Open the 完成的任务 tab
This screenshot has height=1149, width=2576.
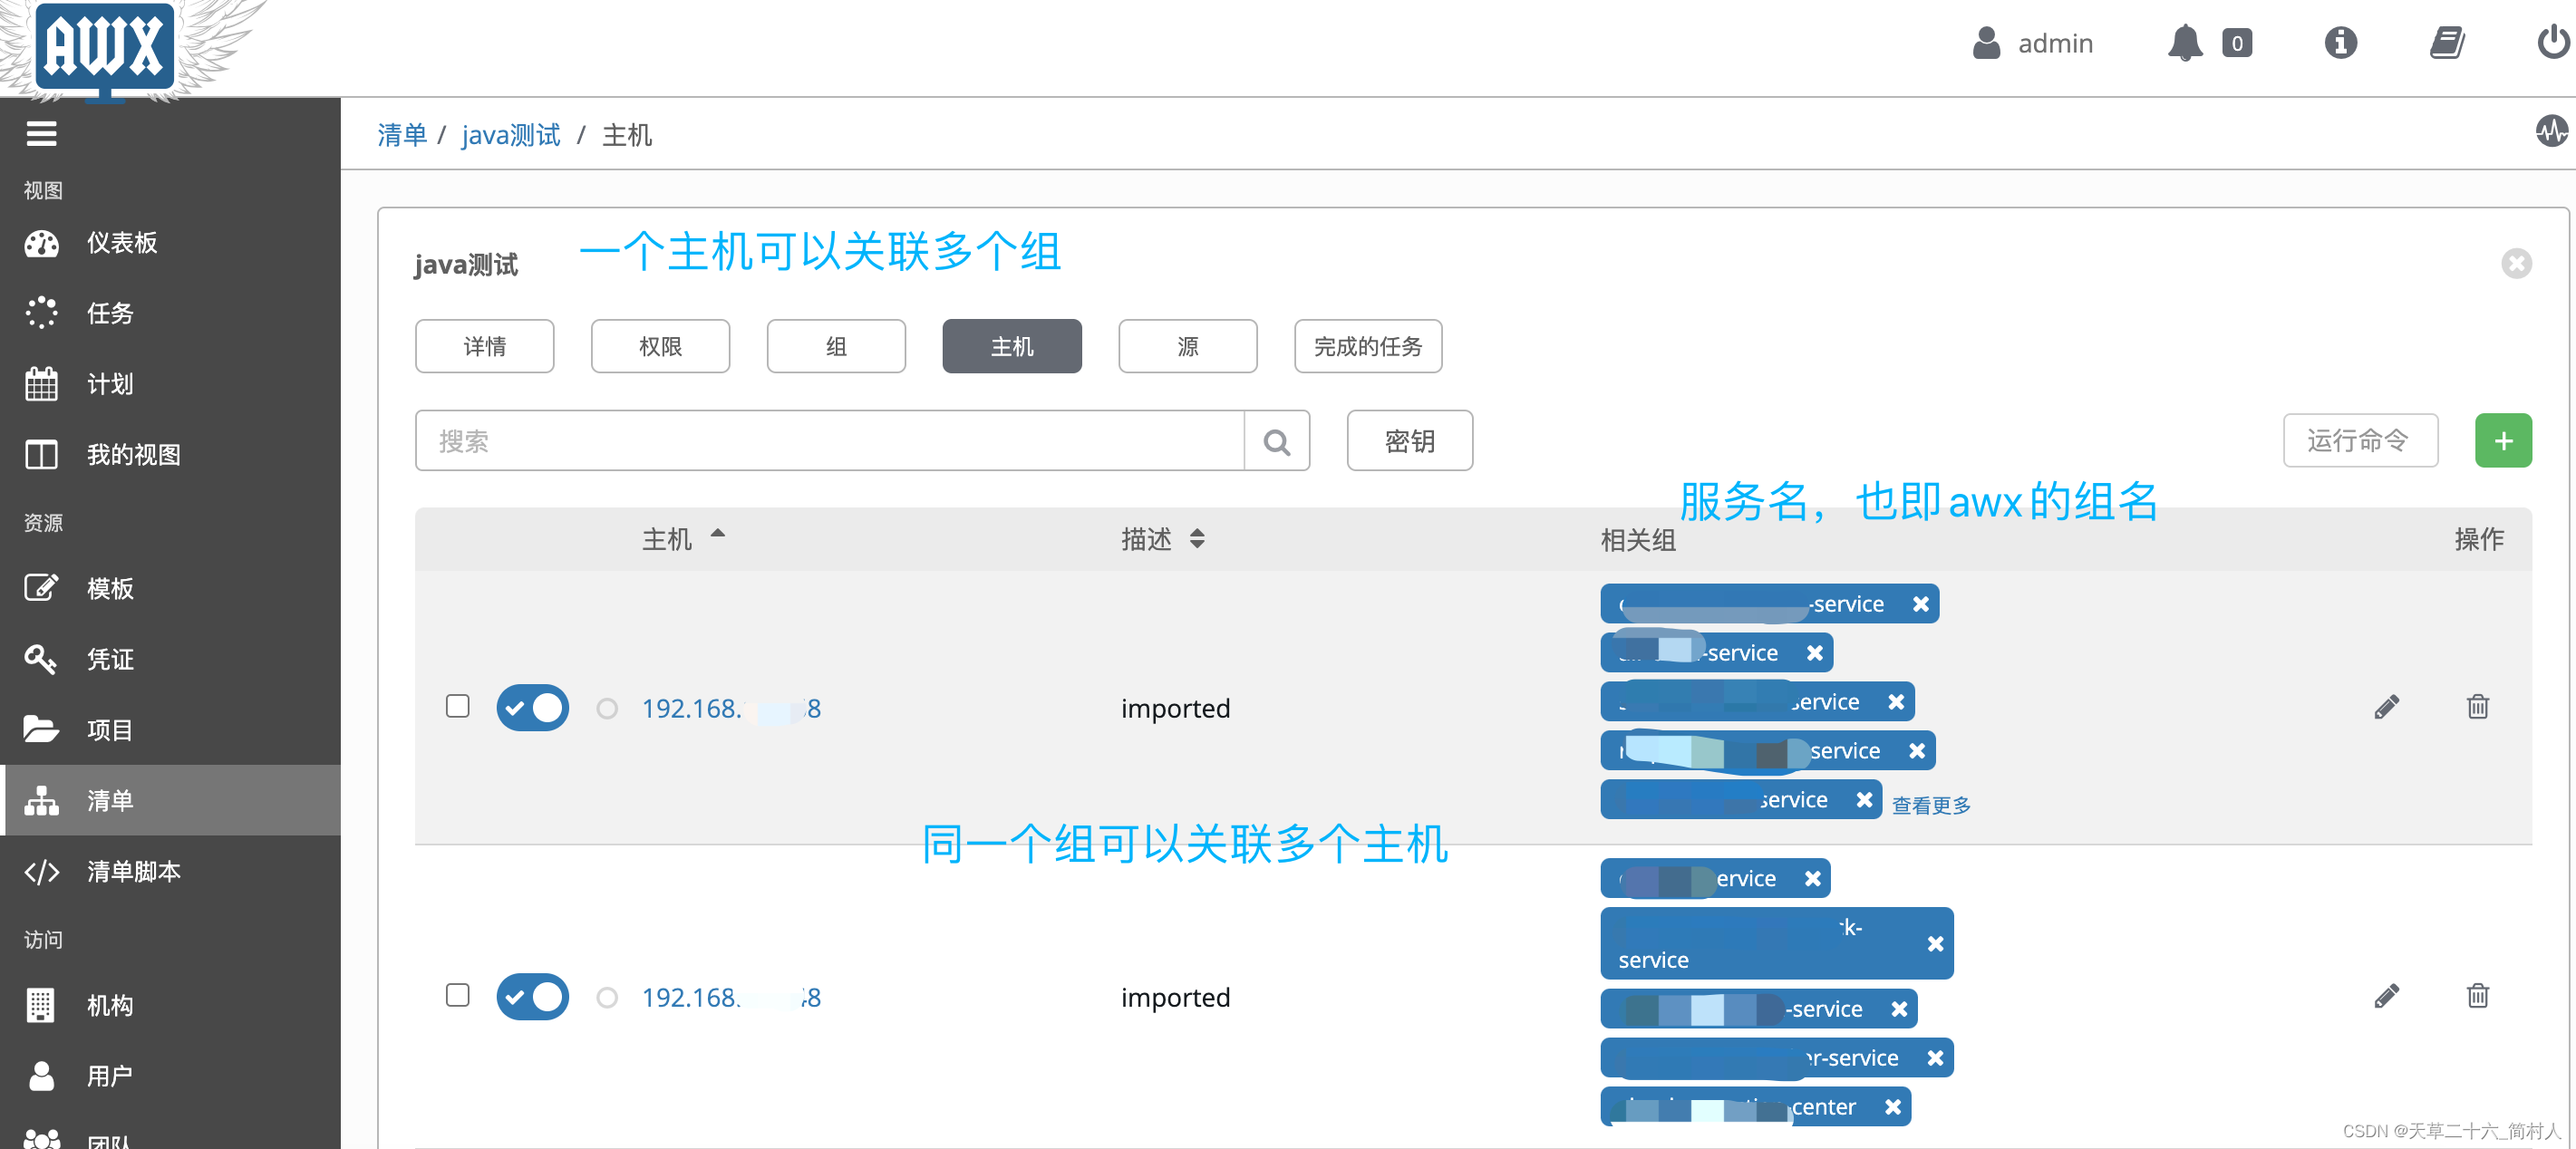click(1367, 346)
